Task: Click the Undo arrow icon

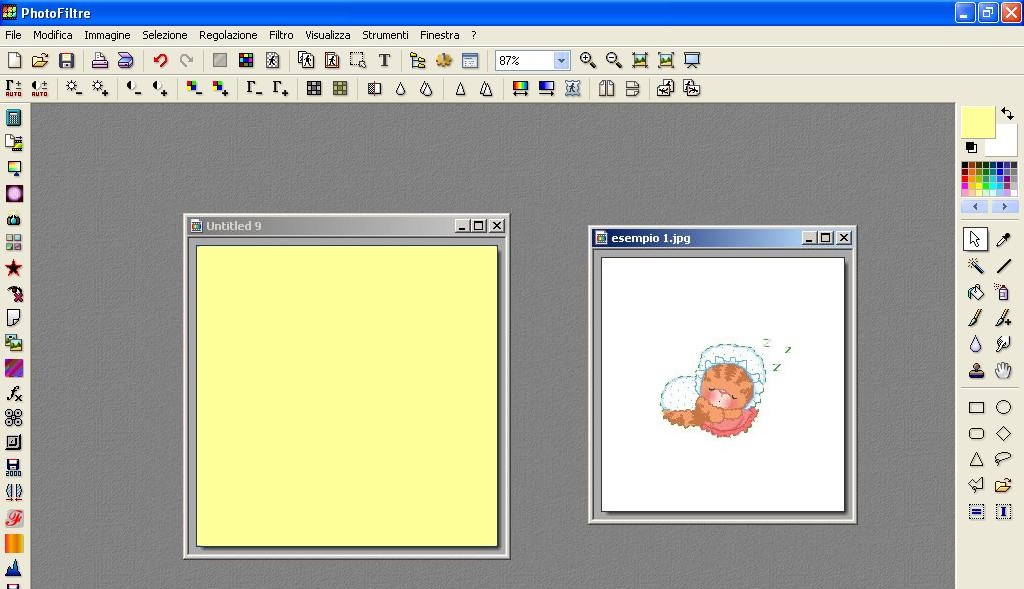Action: (160, 61)
